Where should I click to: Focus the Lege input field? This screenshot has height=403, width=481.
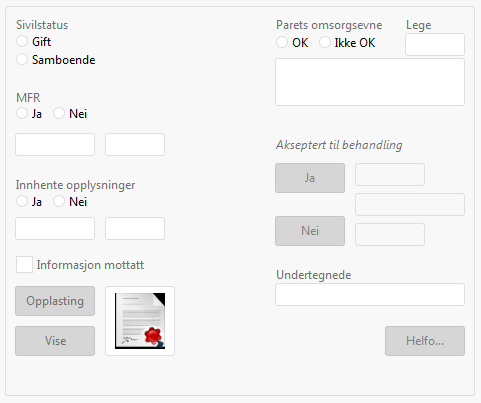[x=435, y=44]
